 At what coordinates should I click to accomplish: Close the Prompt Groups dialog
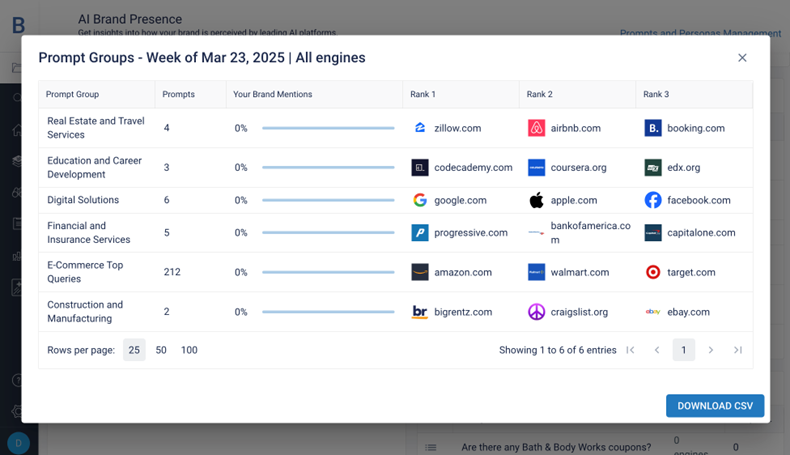click(x=742, y=58)
